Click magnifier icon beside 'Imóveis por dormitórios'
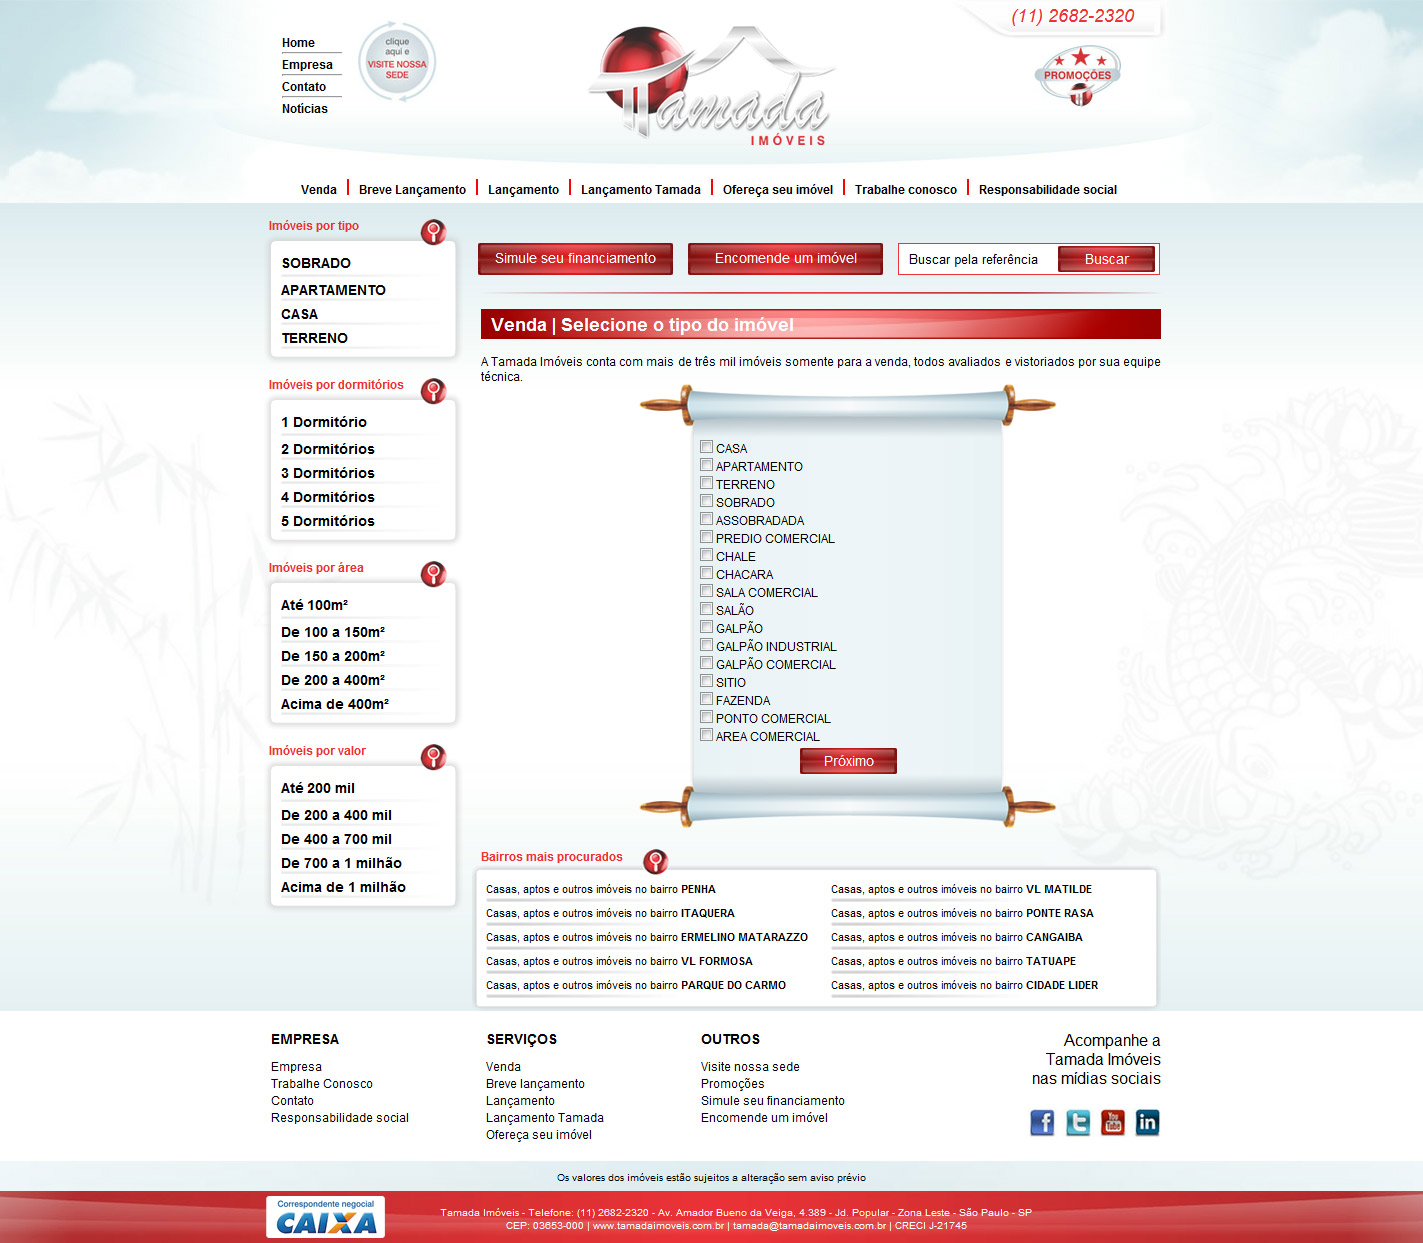This screenshot has height=1243, width=1423. point(433,391)
